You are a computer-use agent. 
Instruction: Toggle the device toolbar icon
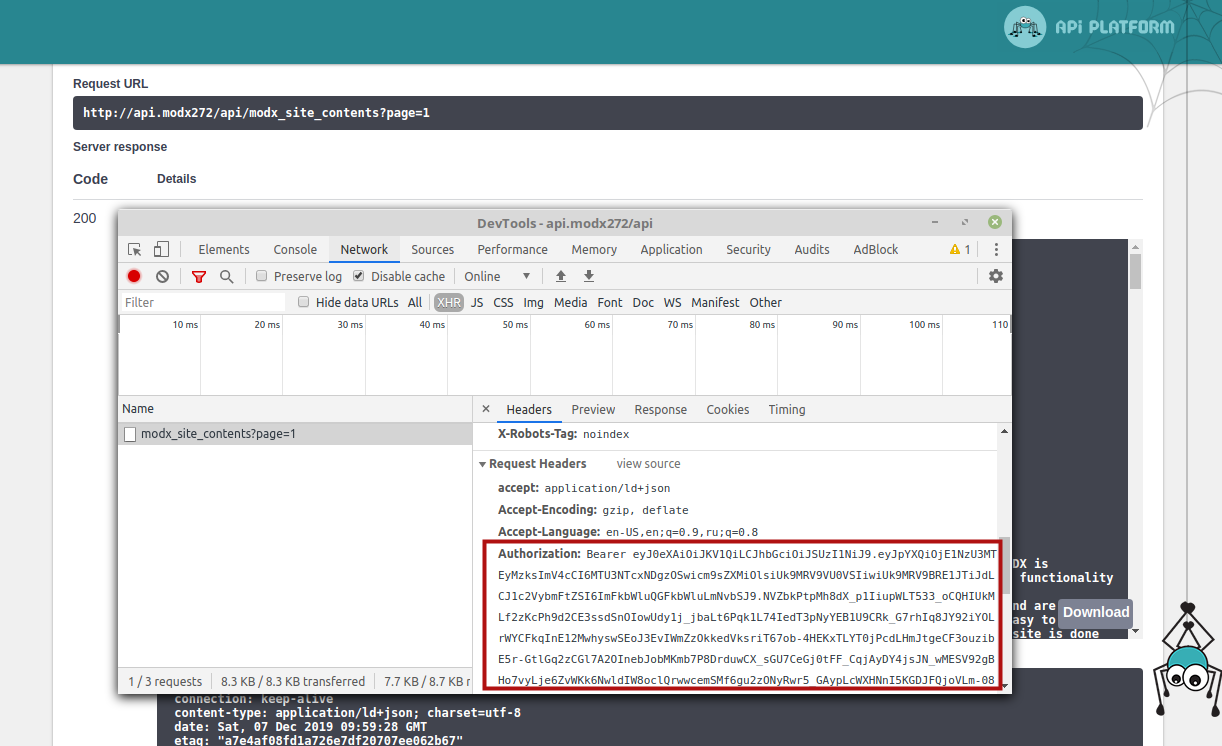pos(161,249)
